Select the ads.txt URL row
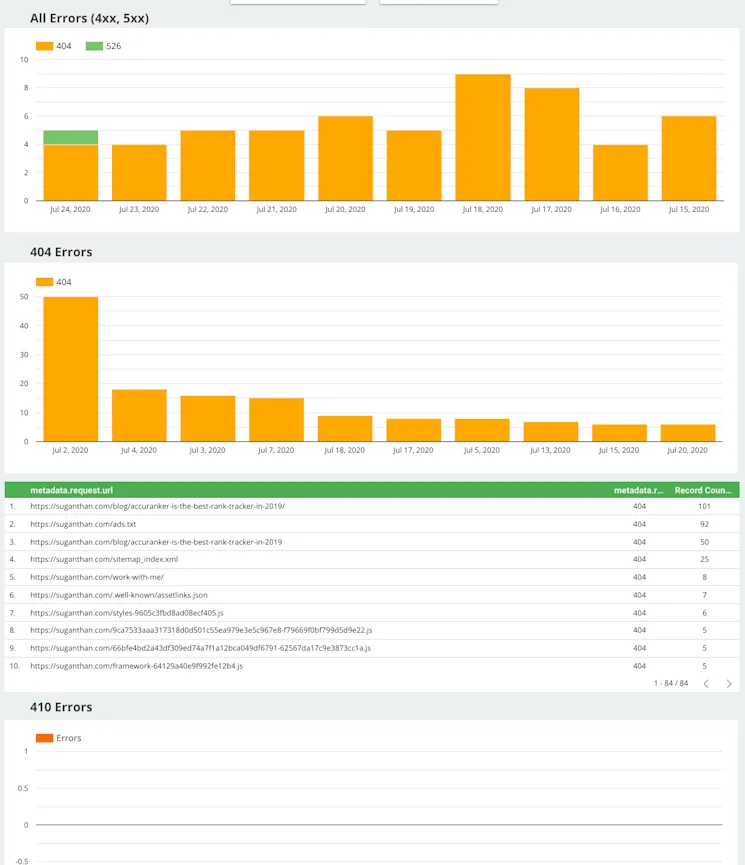Viewport: 745px width, 865px height. click(83, 524)
